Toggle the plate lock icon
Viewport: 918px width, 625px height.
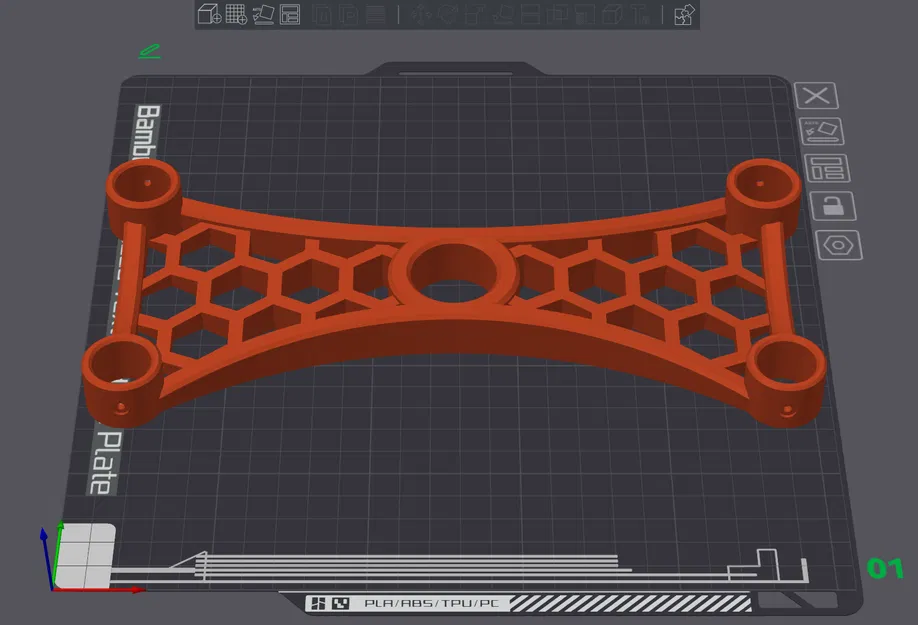point(833,206)
